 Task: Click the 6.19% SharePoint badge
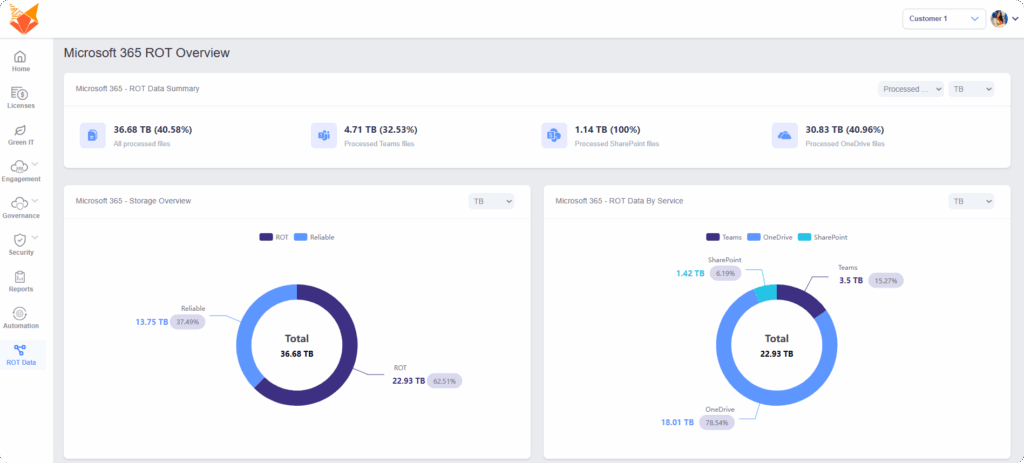(x=724, y=273)
